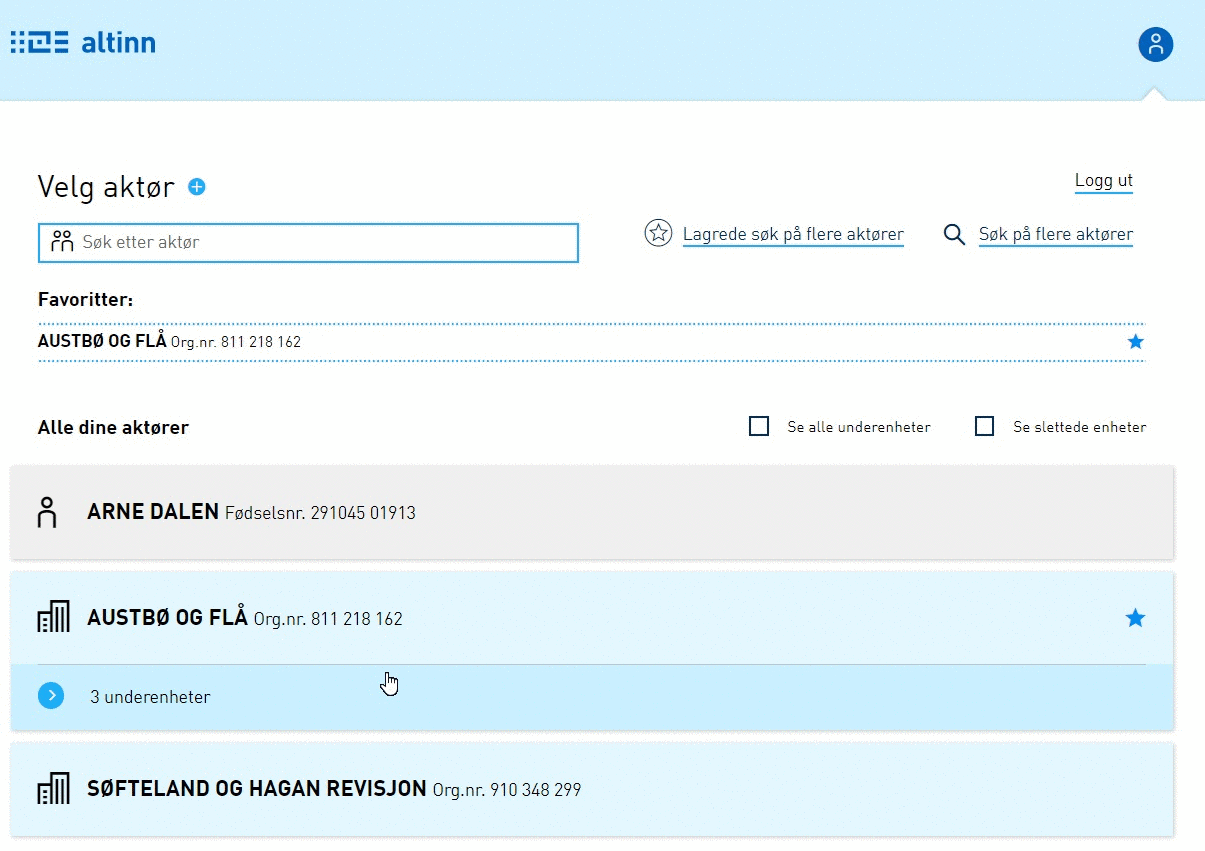Open Lagrede søk på flere aktører
This screenshot has width=1205, height=851.
pos(792,235)
